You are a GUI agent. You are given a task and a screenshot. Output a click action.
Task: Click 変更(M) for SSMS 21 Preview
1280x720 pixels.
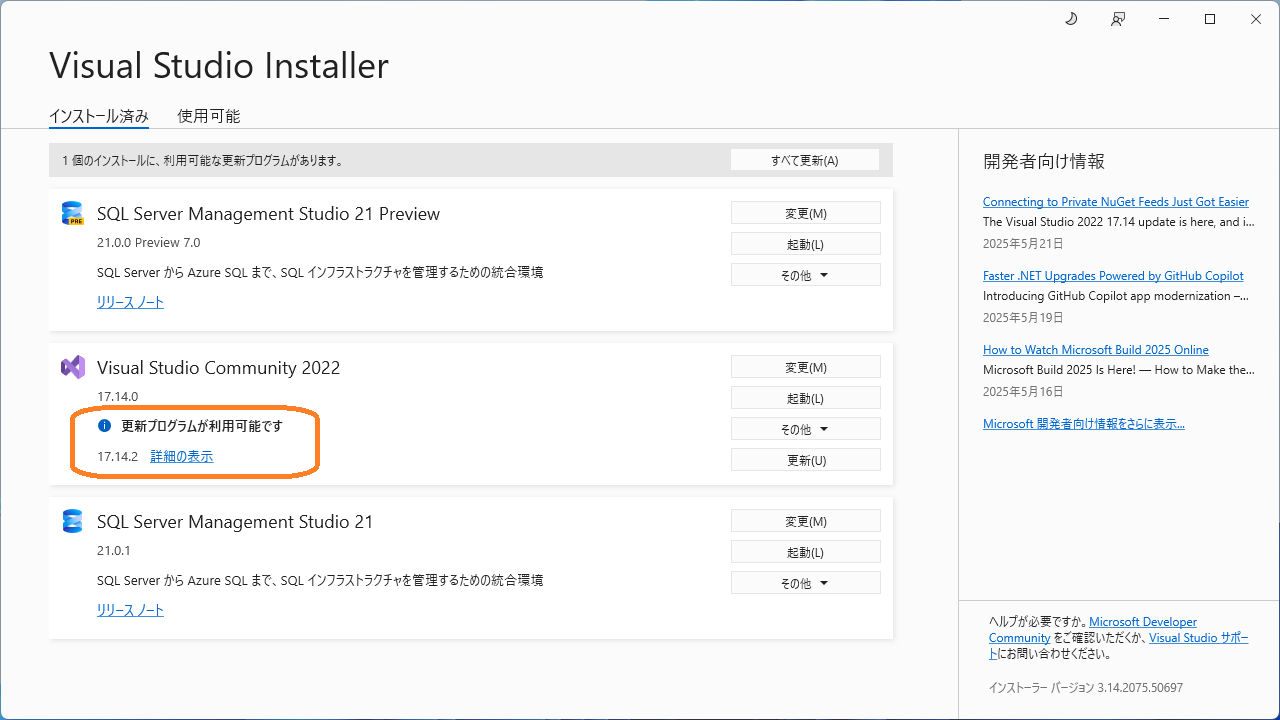[x=806, y=213]
